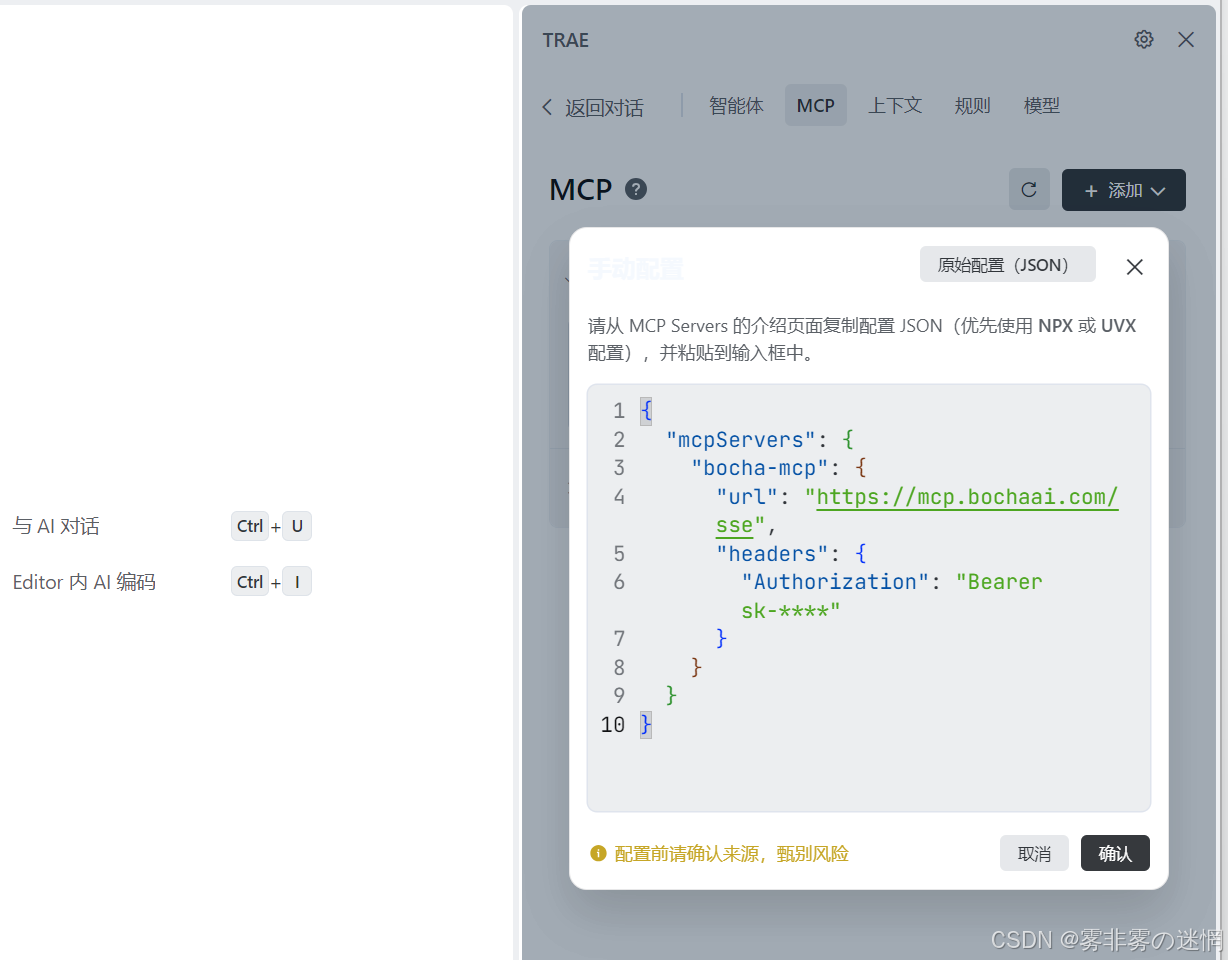
Task: Open the https://mcp.bochaai.com/ link
Action: tap(967, 497)
